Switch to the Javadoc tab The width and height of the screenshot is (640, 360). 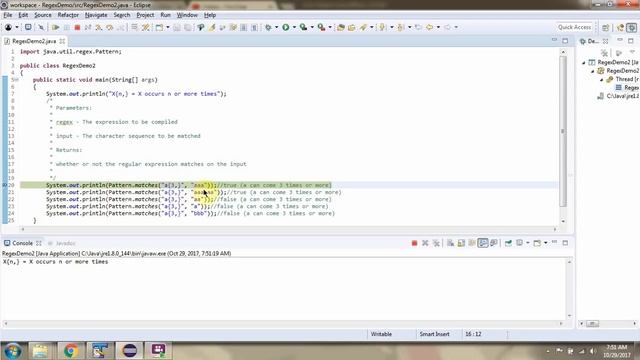tap(62, 243)
